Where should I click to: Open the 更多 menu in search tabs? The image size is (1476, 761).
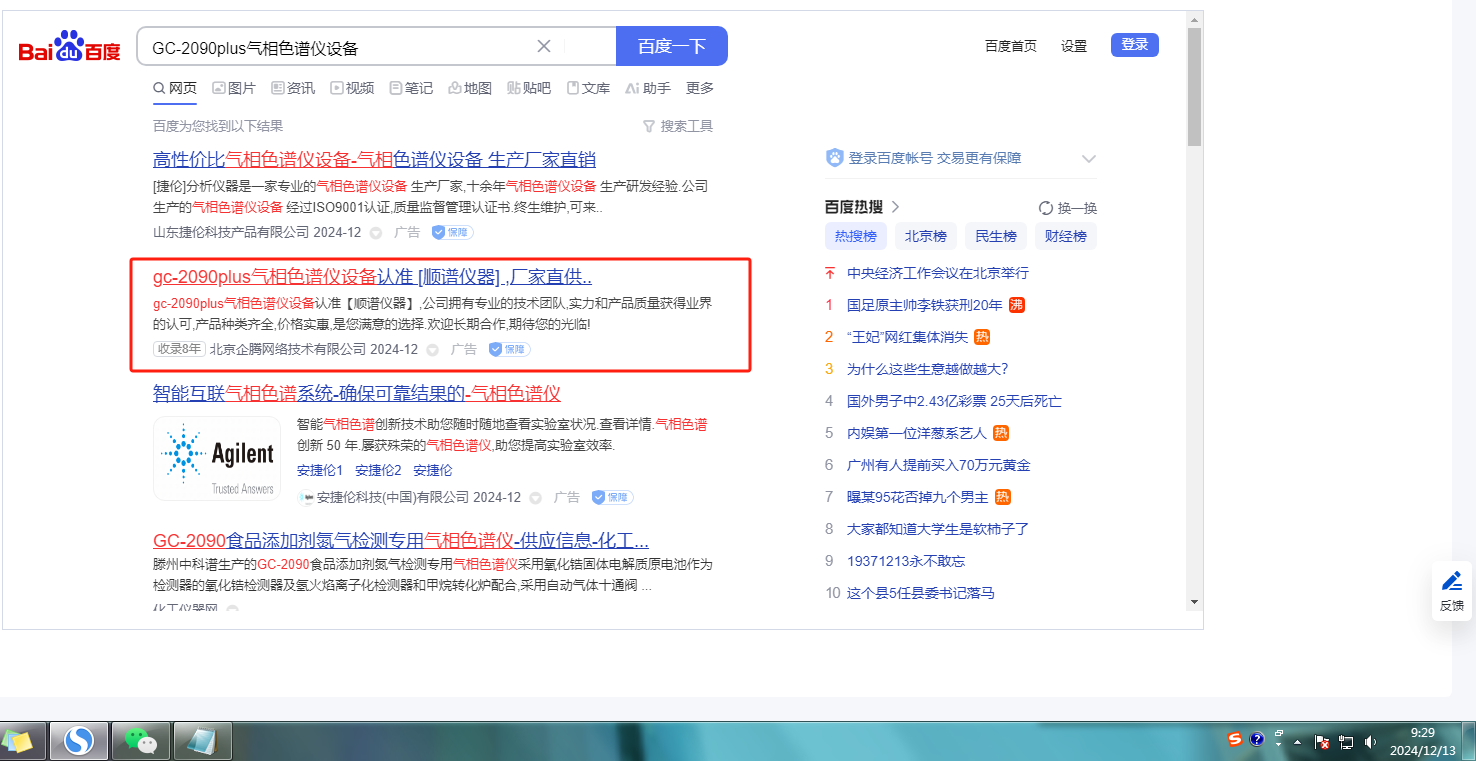pos(700,88)
